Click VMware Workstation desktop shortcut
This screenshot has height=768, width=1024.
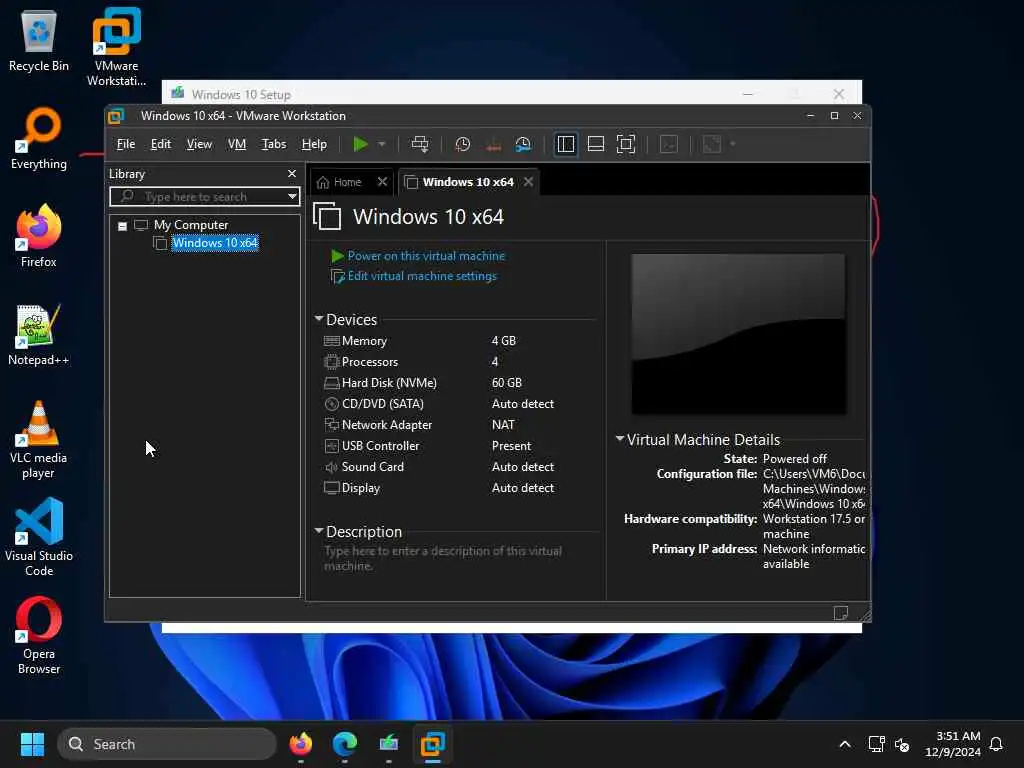pos(116,47)
